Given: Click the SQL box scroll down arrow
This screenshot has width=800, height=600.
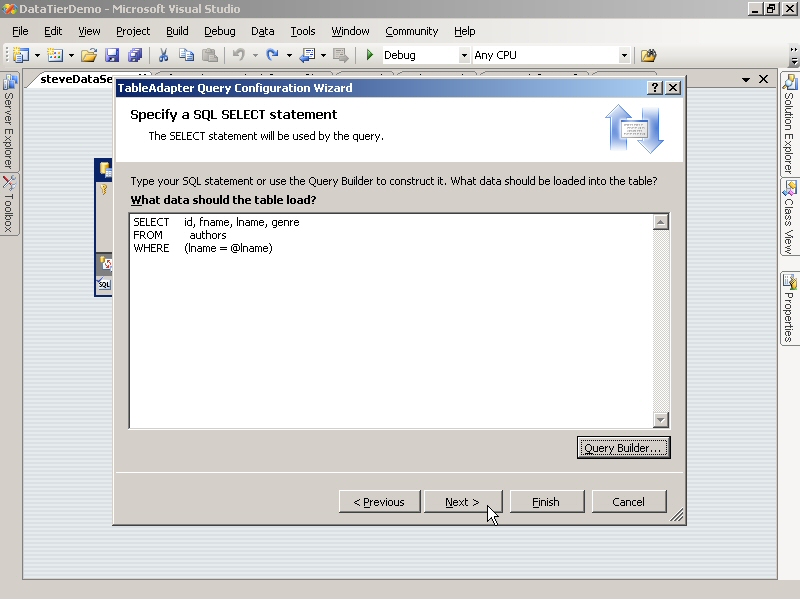Looking at the screenshot, I should coord(661,419).
